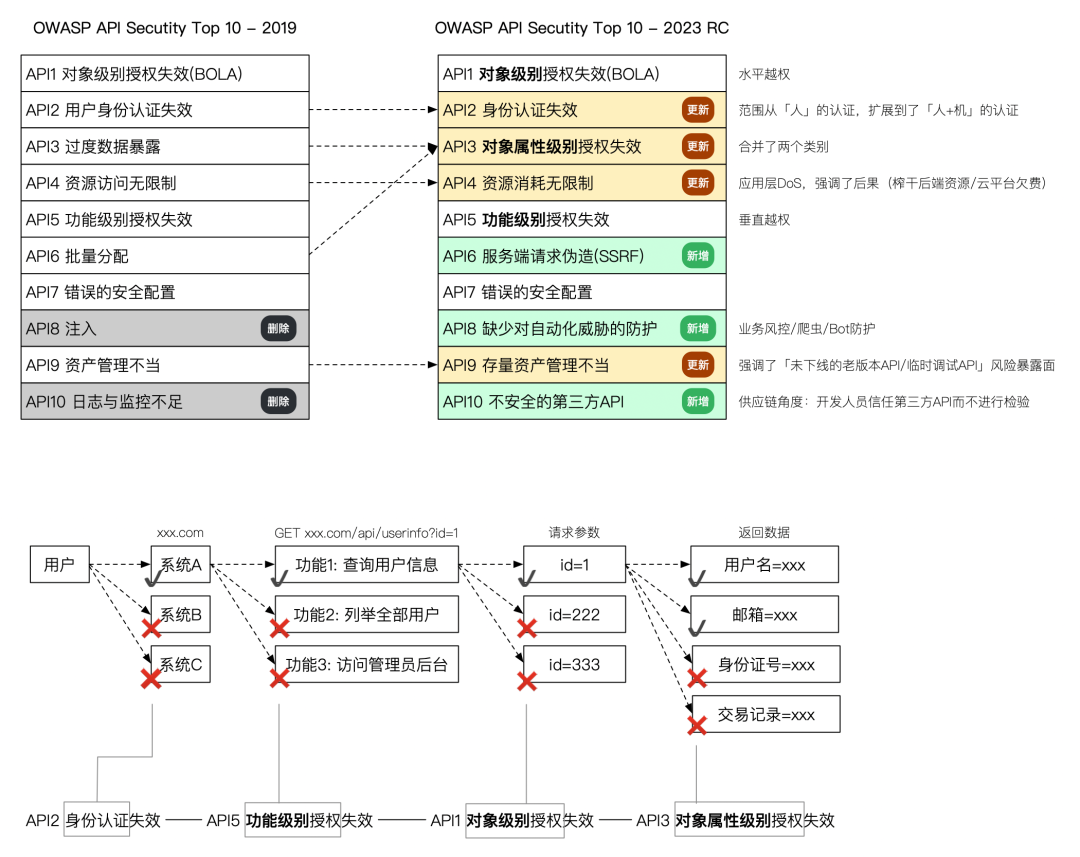Viewport: 1080px width, 857px height.
Task: Click the red X beside 系统B
Action: click(x=152, y=627)
